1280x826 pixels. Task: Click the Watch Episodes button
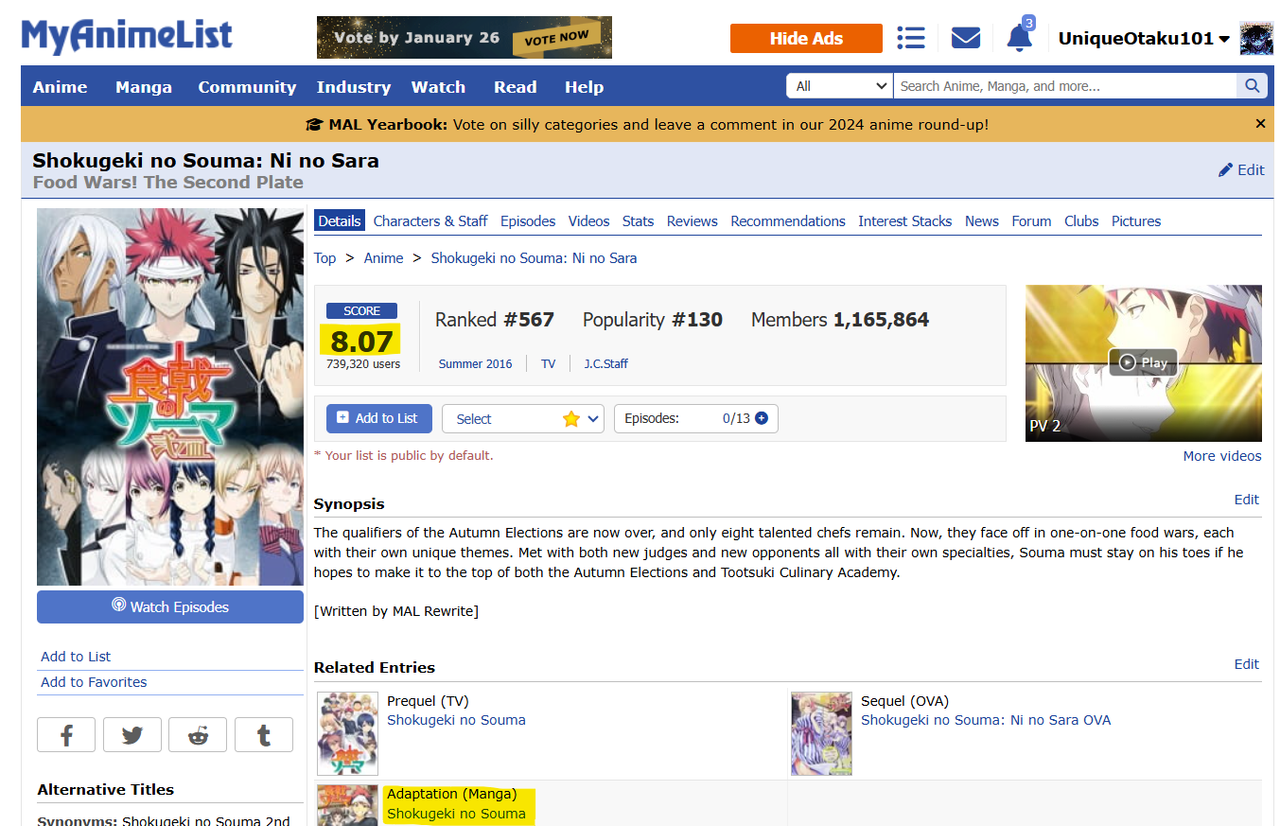pyautogui.click(x=170, y=607)
